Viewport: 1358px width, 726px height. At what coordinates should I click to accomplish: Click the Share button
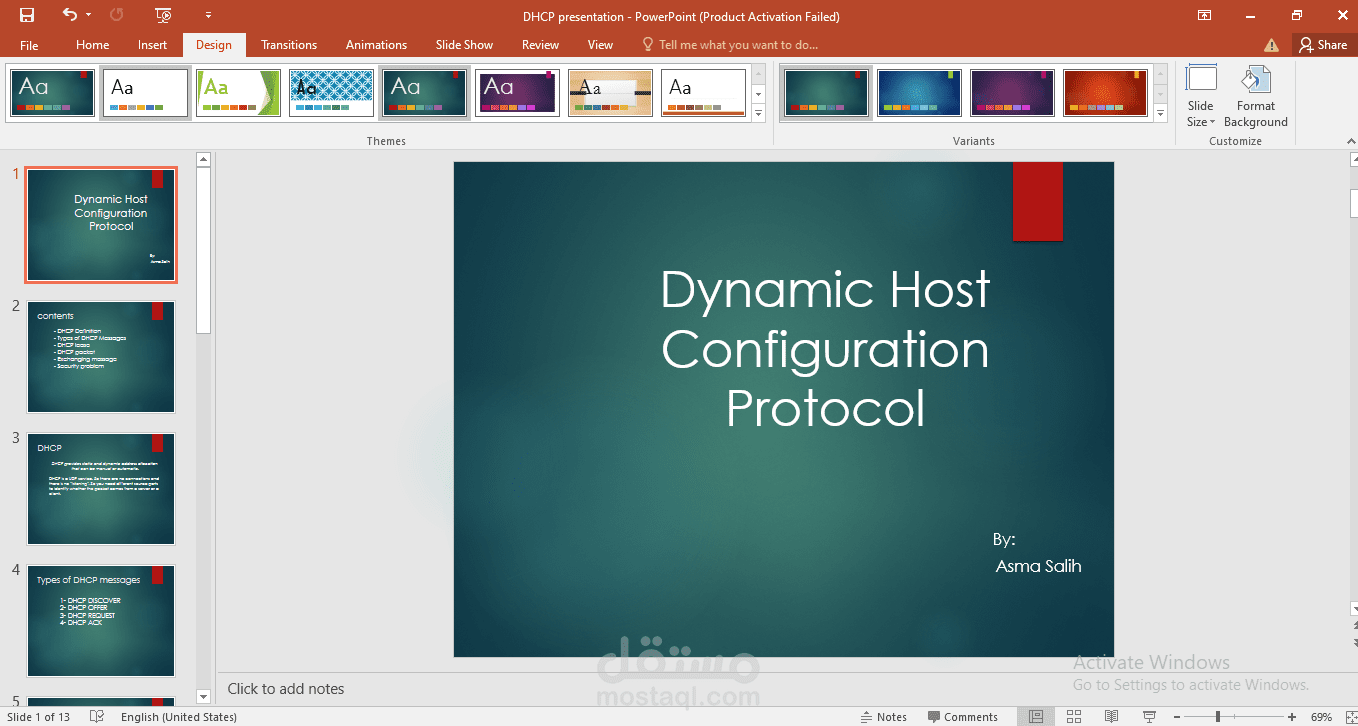[1323, 45]
